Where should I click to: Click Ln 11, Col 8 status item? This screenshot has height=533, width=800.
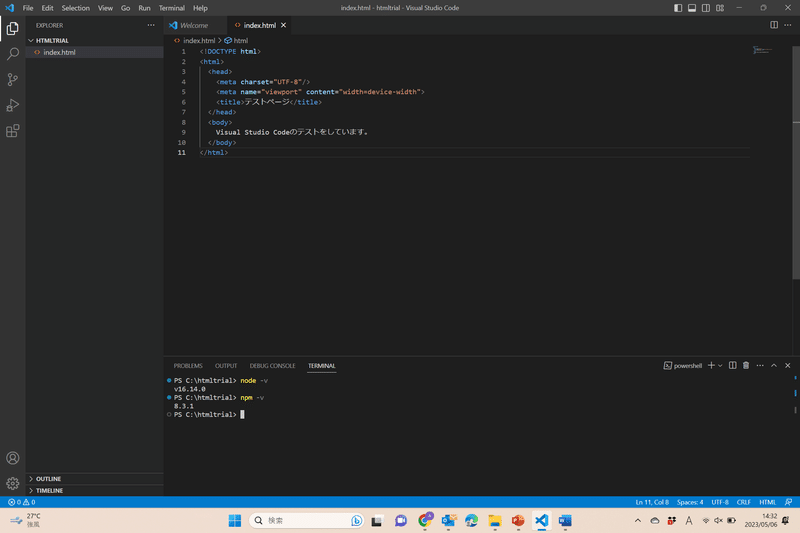pos(652,502)
